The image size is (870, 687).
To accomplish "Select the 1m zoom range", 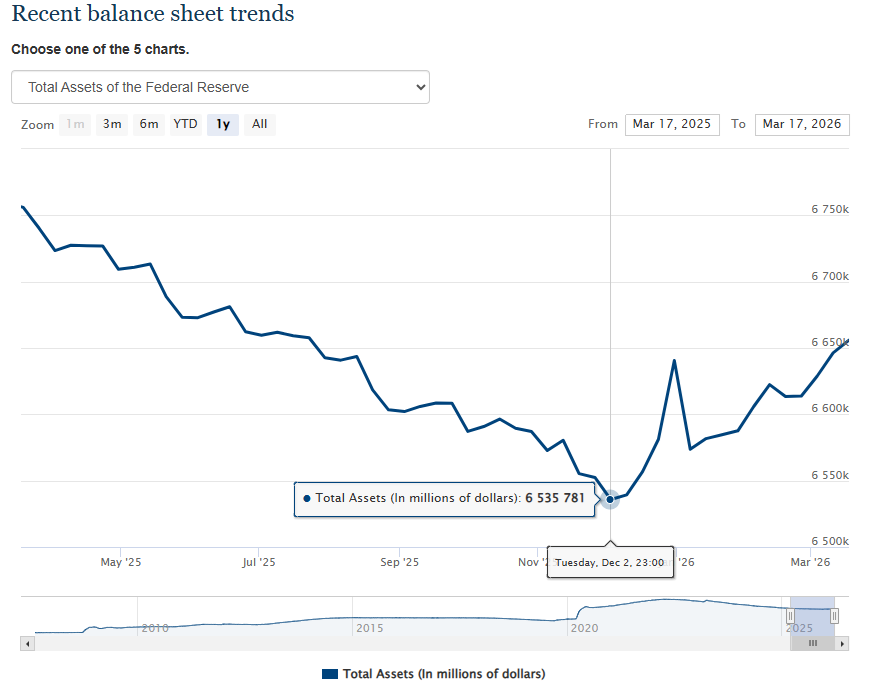I will [75, 124].
